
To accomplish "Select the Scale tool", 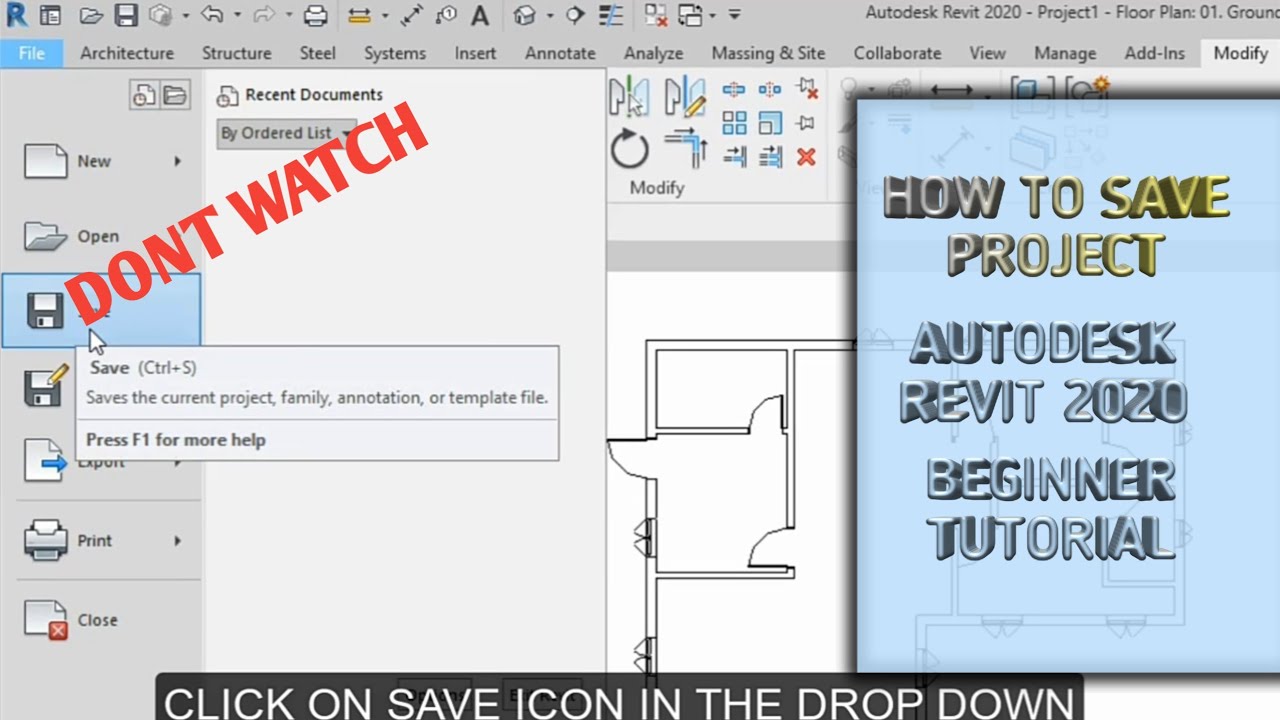I will pos(770,123).
